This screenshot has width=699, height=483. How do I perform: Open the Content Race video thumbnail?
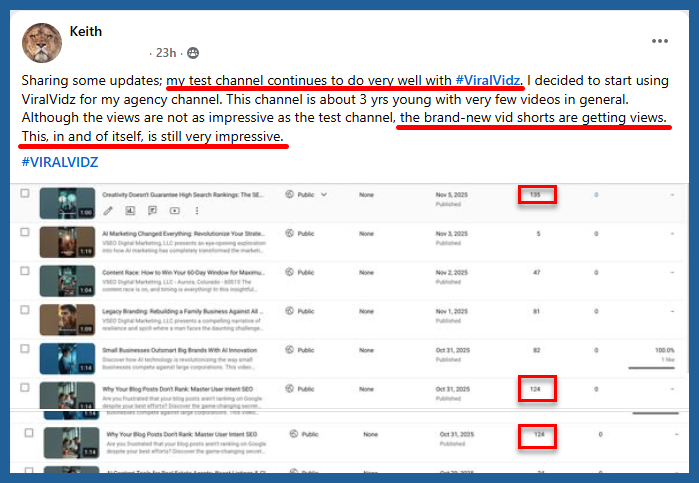[x=67, y=281]
